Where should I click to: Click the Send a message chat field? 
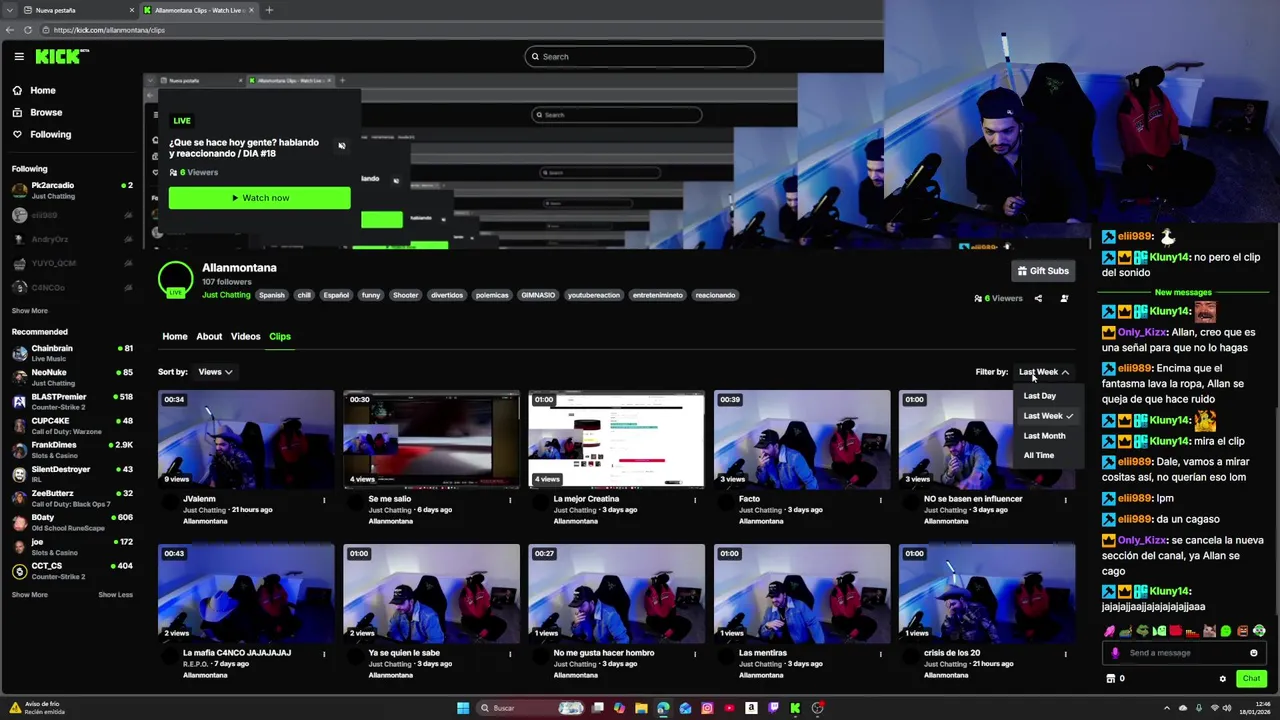point(1182,653)
